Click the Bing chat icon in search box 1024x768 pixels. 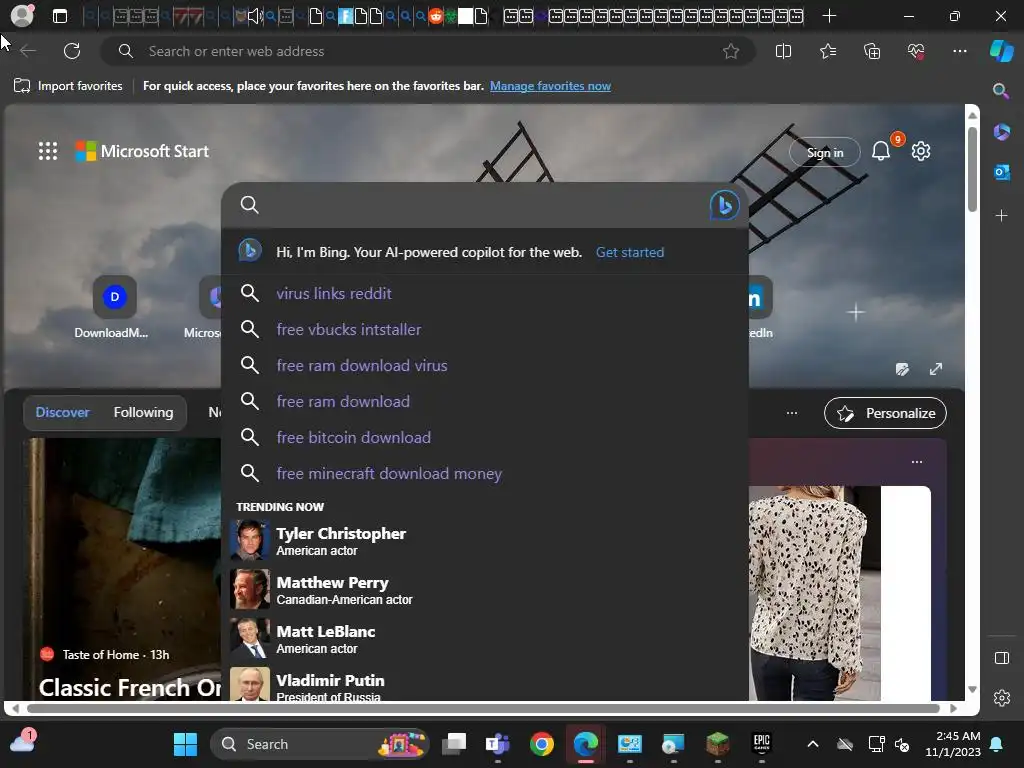pos(724,205)
